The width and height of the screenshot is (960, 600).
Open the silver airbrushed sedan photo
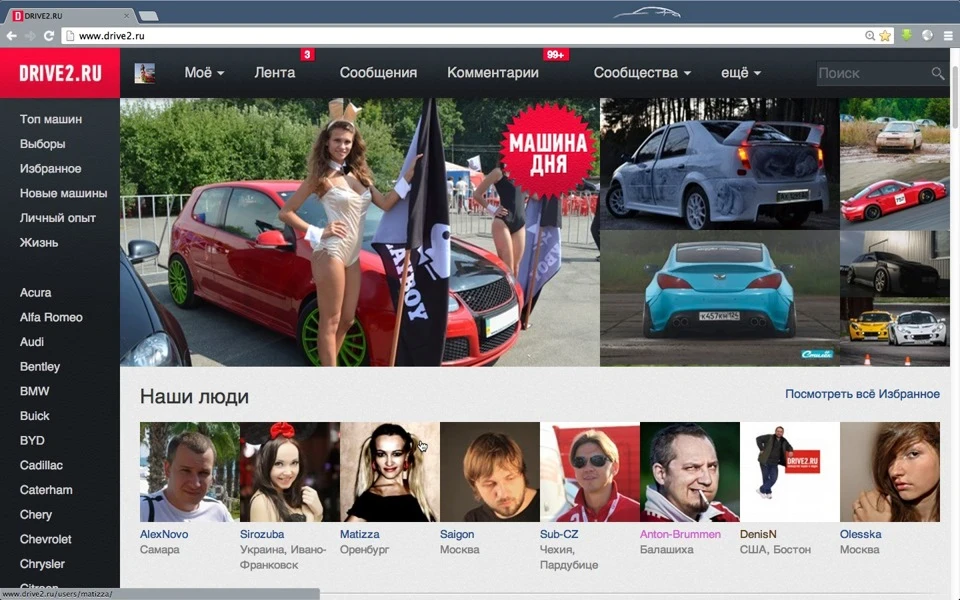719,163
